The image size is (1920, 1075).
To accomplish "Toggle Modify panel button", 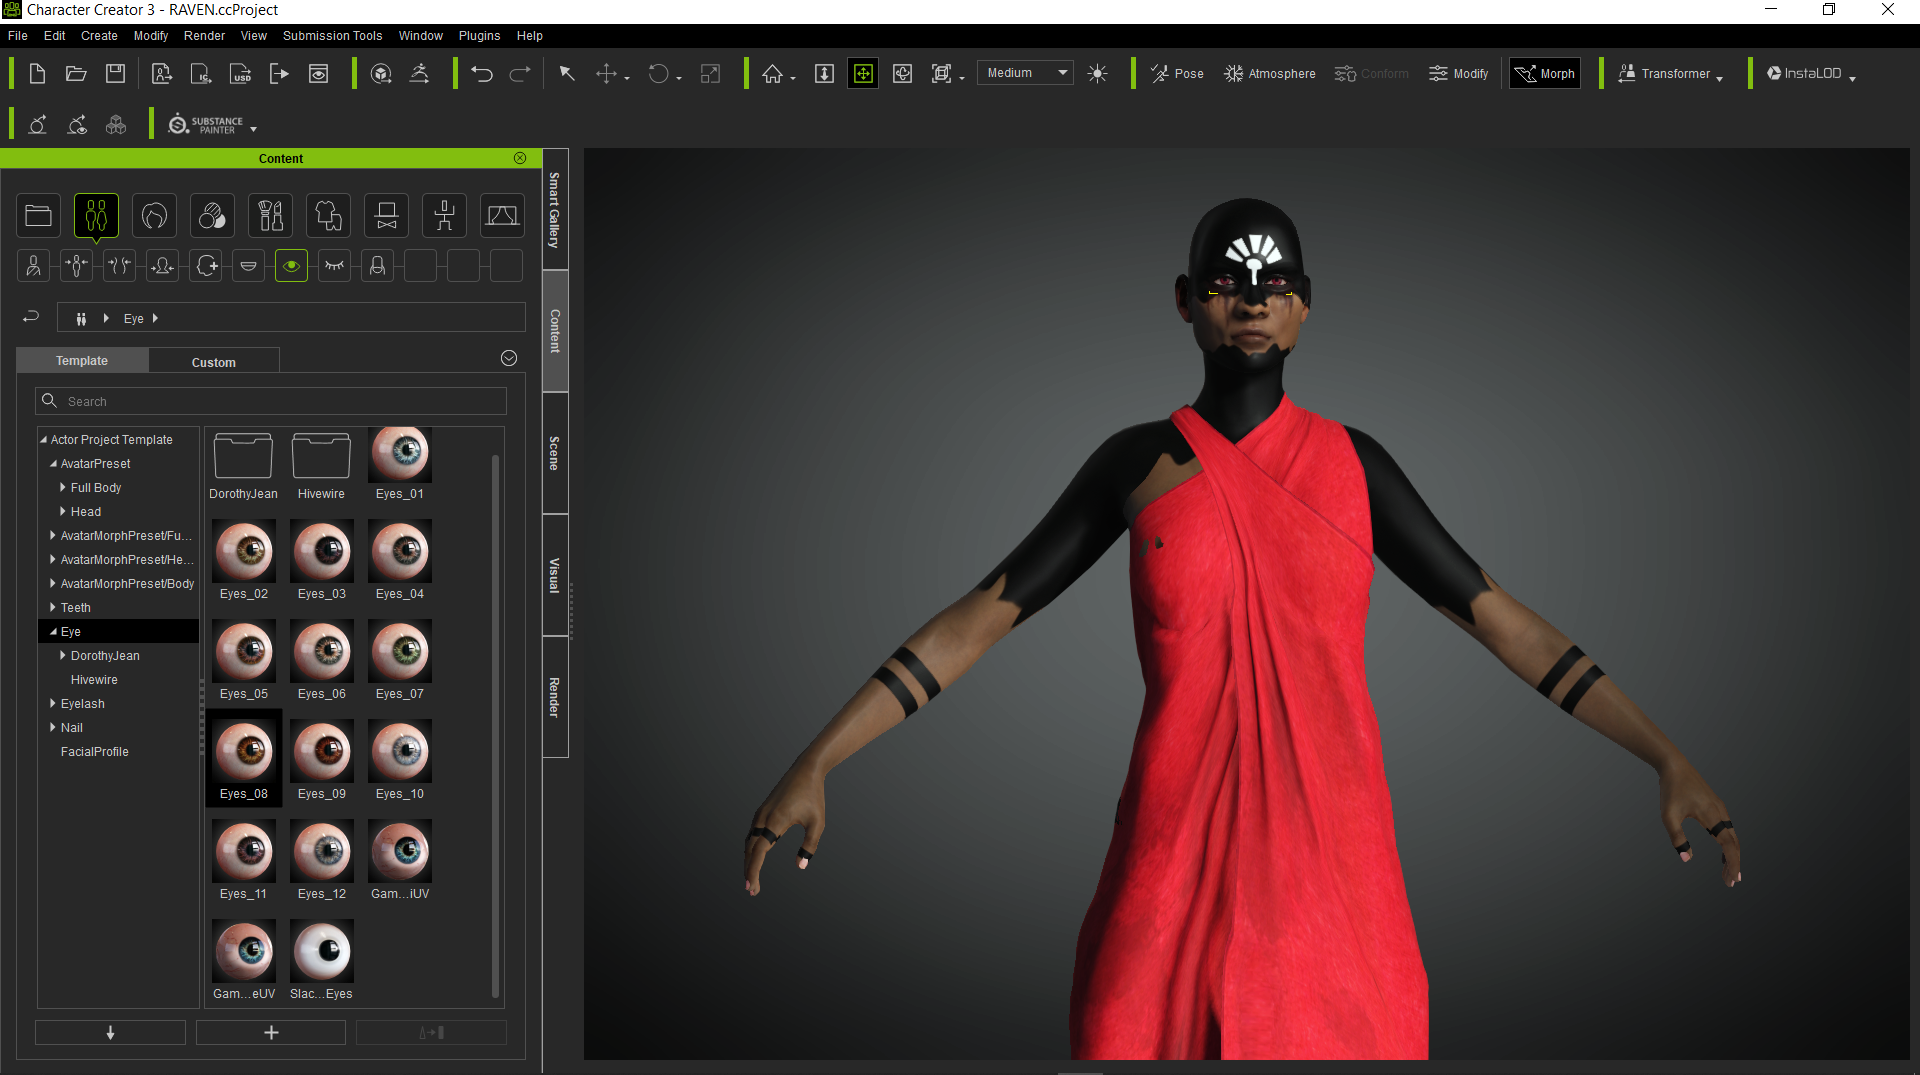I will (1459, 74).
